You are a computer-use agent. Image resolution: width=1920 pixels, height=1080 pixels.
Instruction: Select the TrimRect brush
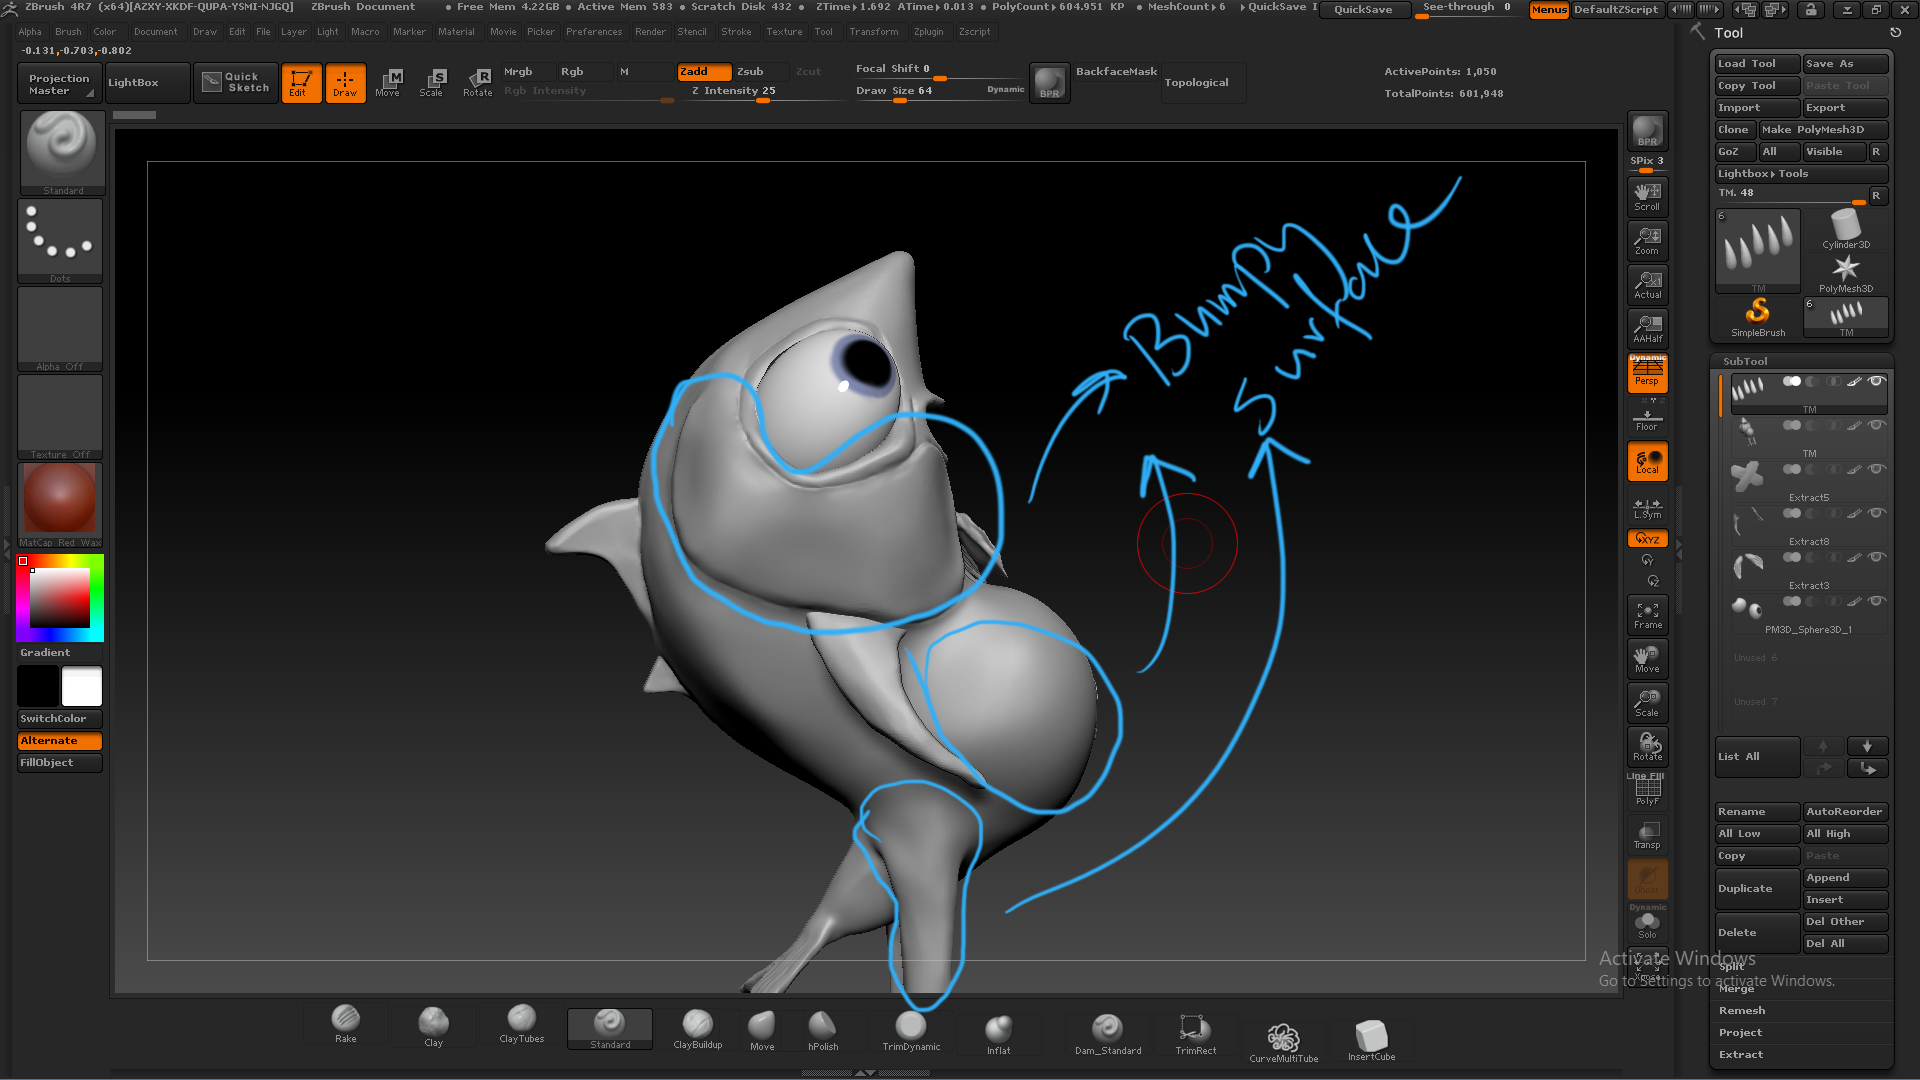point(1195,1034)
